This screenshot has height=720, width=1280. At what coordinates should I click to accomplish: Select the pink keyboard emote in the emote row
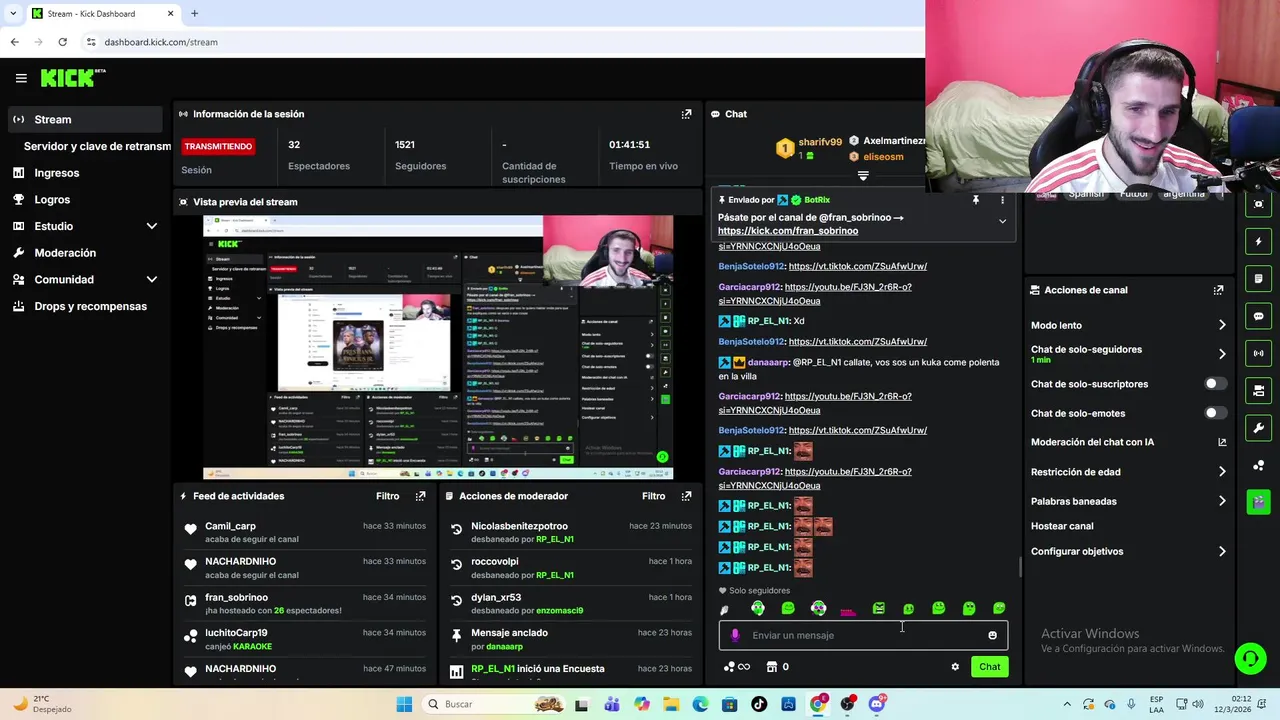pos(848,610)
